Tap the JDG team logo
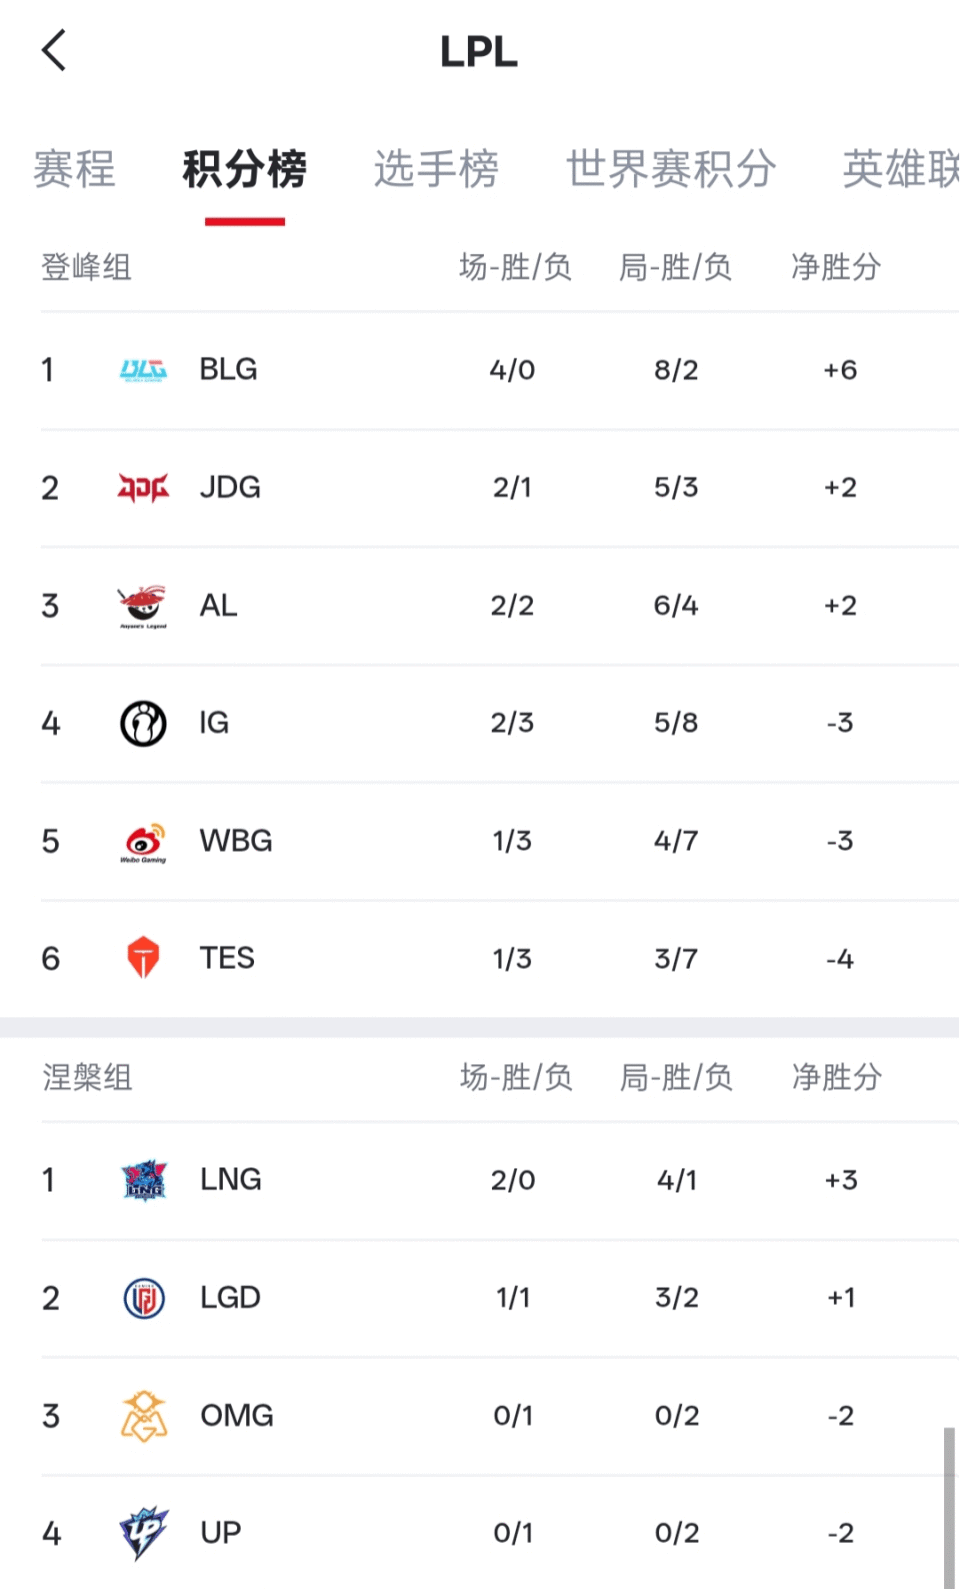This screenshot has height=1589, width=960. pyautogui.click(x=143, y=487)
